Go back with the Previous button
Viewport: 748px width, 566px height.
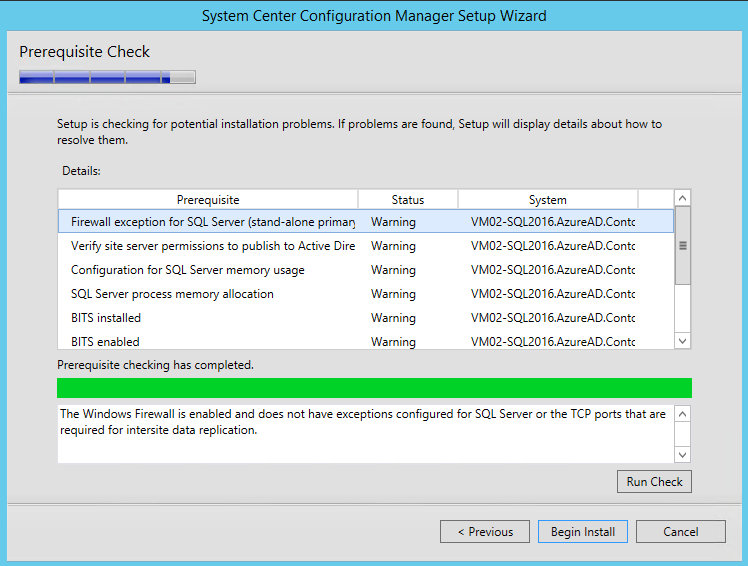click(x=485, y=532)
